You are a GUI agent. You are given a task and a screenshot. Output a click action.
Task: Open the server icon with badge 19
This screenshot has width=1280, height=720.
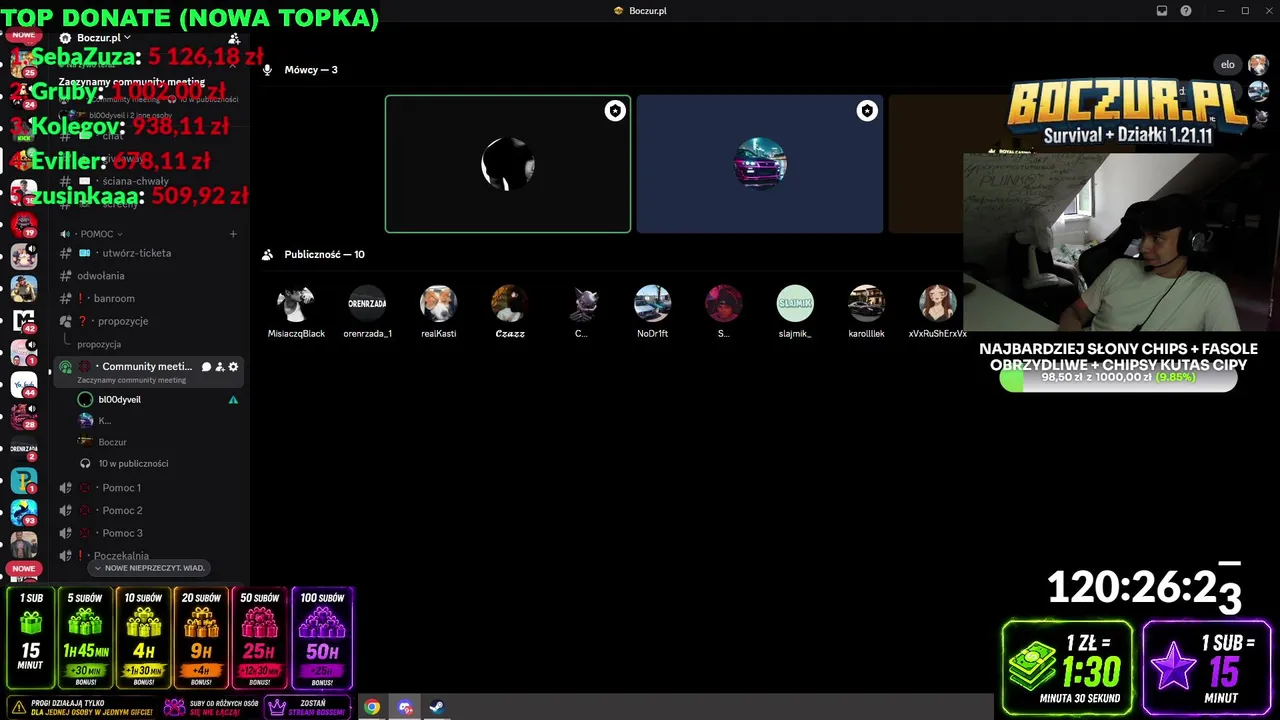(x=24, y=224)
